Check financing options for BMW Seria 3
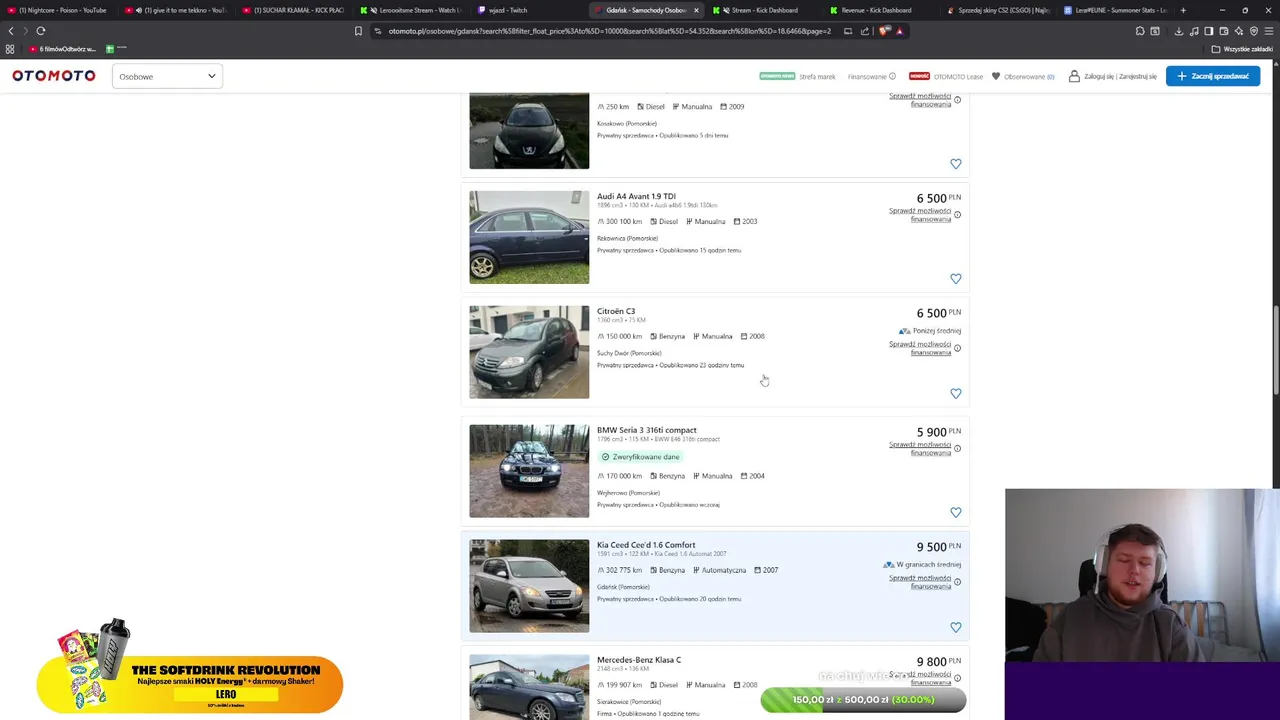The height and width of the screenshot is (720, 1280). (x=920, y=448)
